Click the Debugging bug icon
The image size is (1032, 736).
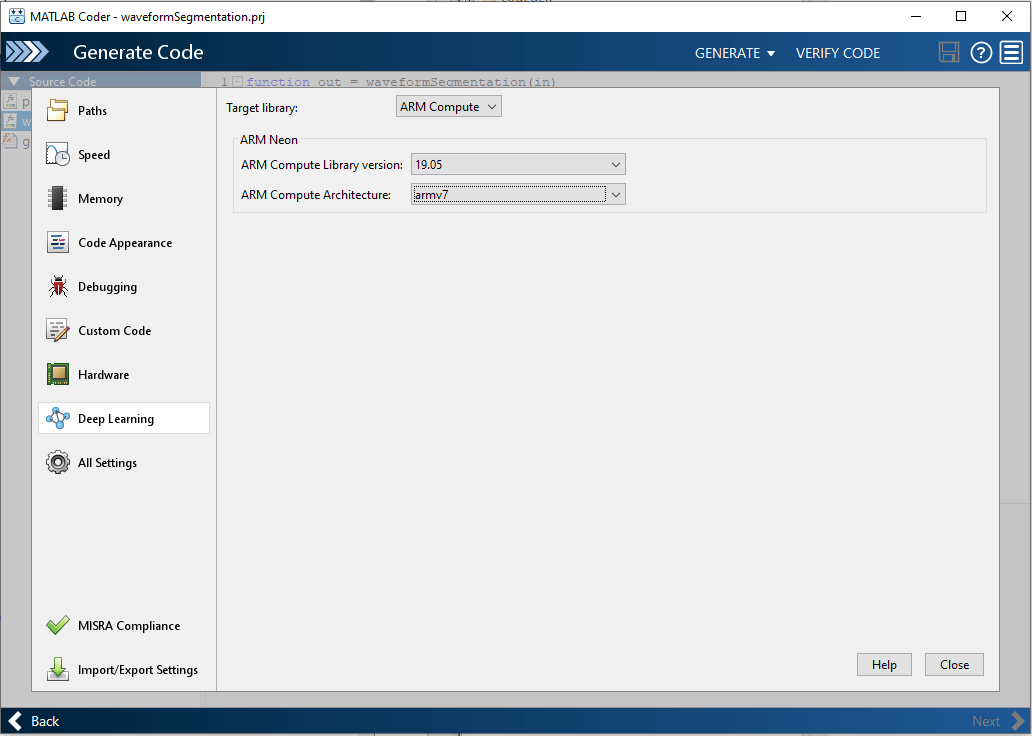pos(58,287)
